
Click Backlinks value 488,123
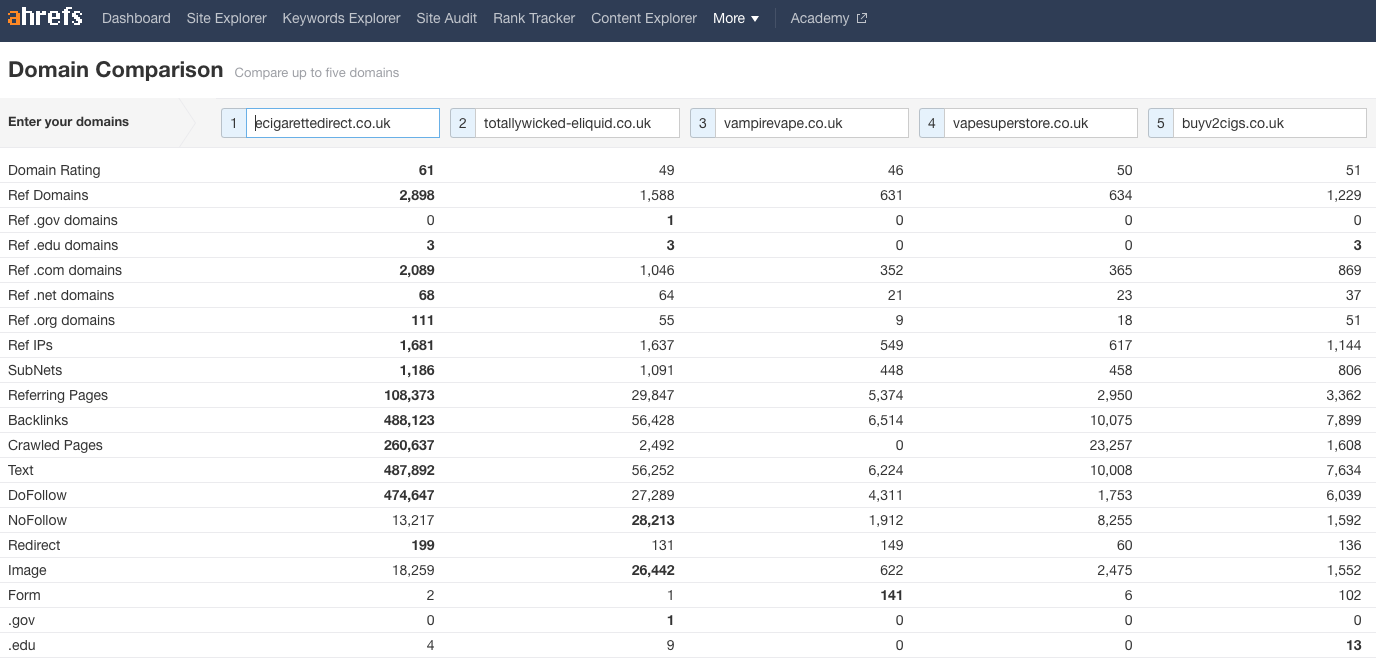pos(409,420)
